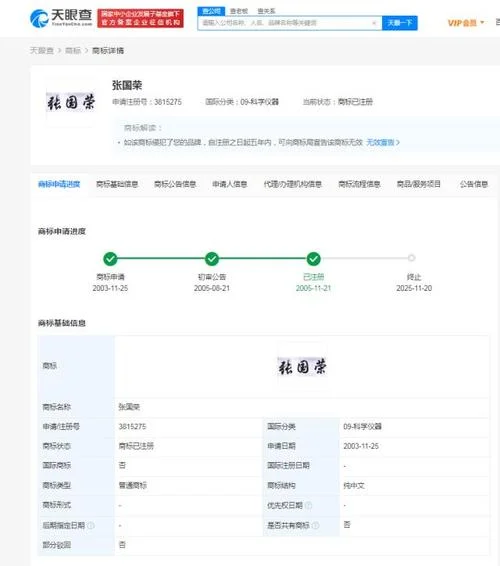Screen dimensions: 500x566
Task: Show help icon next to 优先权日期
Action: click(x=308, y=505)
